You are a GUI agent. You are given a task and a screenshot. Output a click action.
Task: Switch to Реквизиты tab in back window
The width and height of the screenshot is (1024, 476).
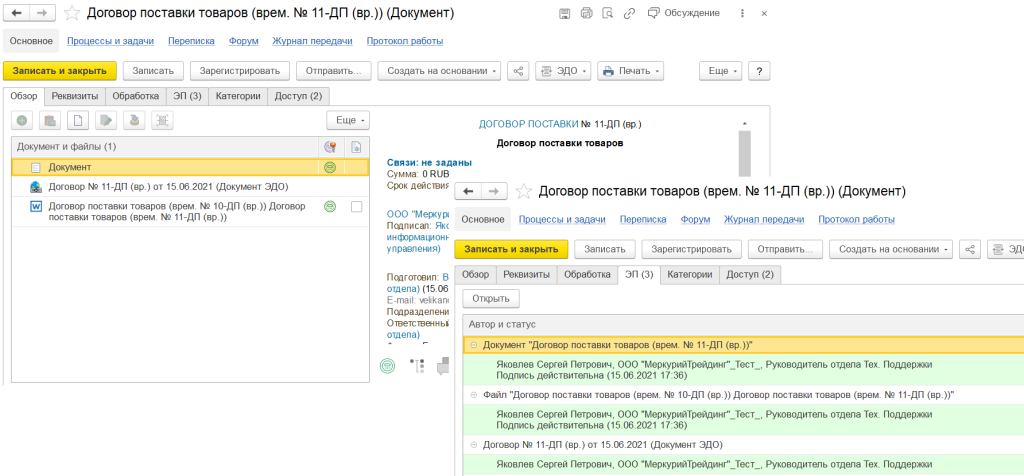click(x=76, y=96)
